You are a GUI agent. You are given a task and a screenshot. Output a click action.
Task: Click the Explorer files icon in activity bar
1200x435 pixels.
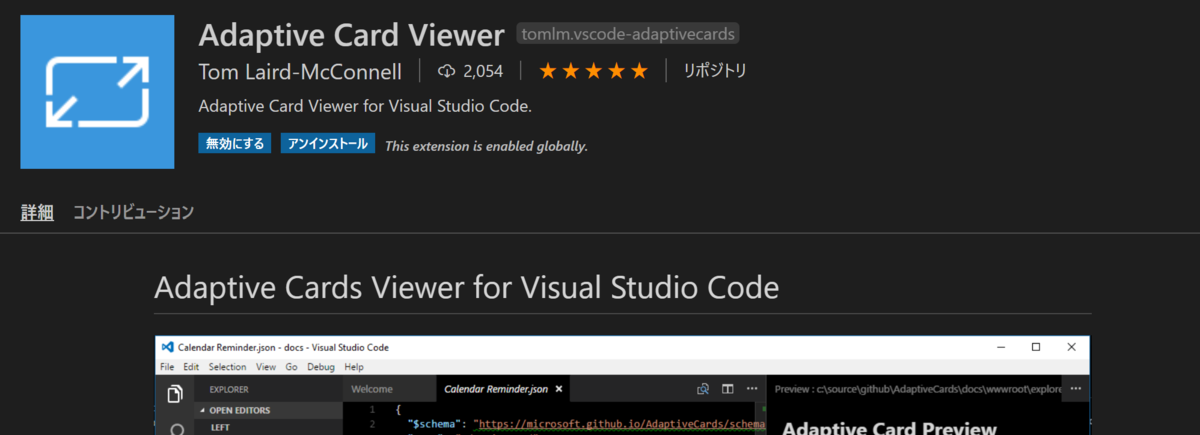(176, 393)
